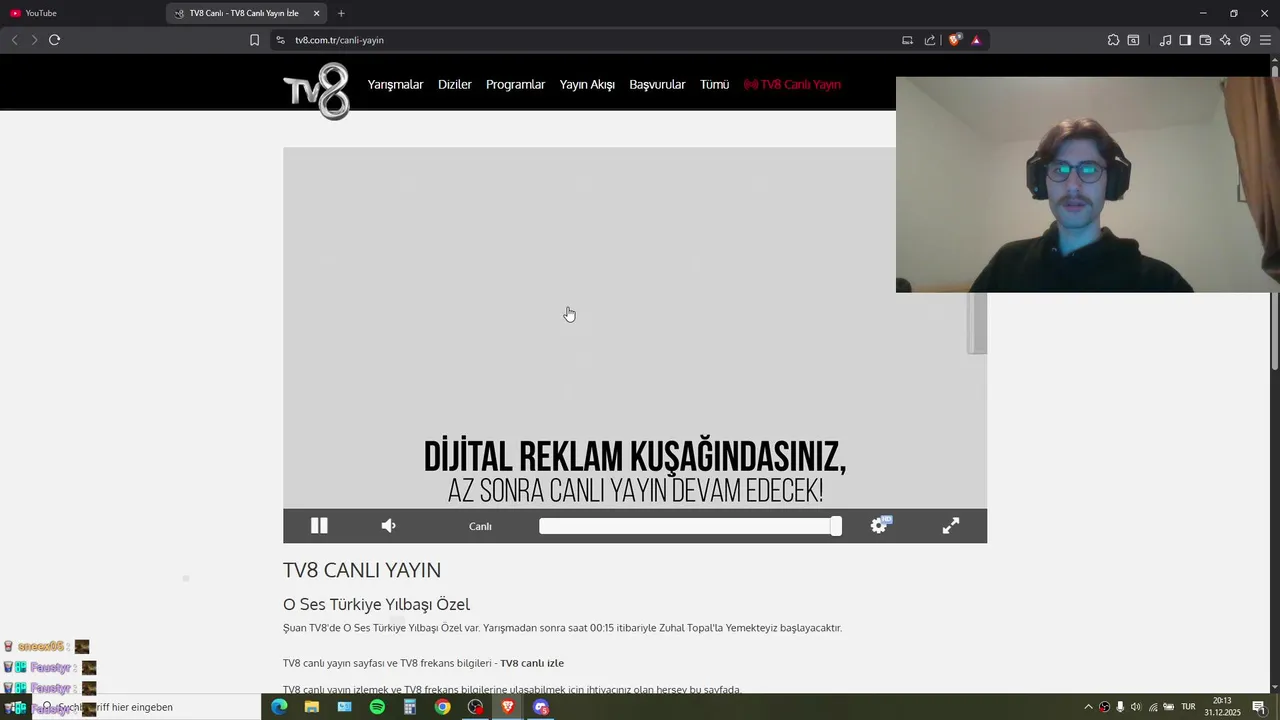Go forward in browser history
The height and width of the screenshot is (720, 1280).
pyautogui.click(x=34, y=40)
